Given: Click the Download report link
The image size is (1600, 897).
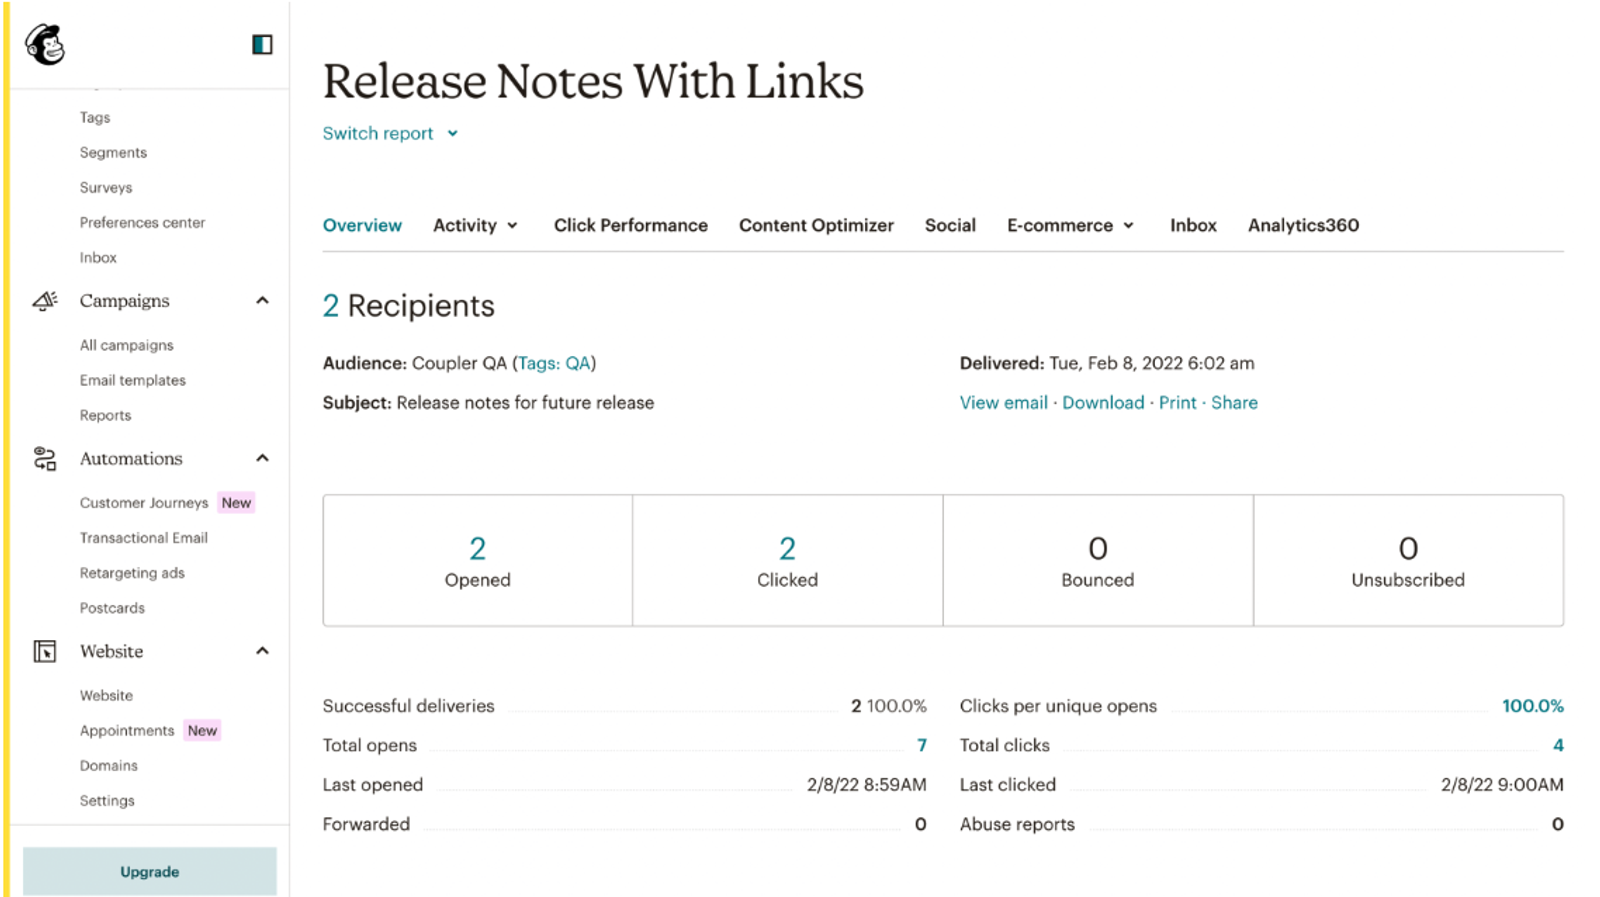Looking at the screenshot, I should point(1103,403).
